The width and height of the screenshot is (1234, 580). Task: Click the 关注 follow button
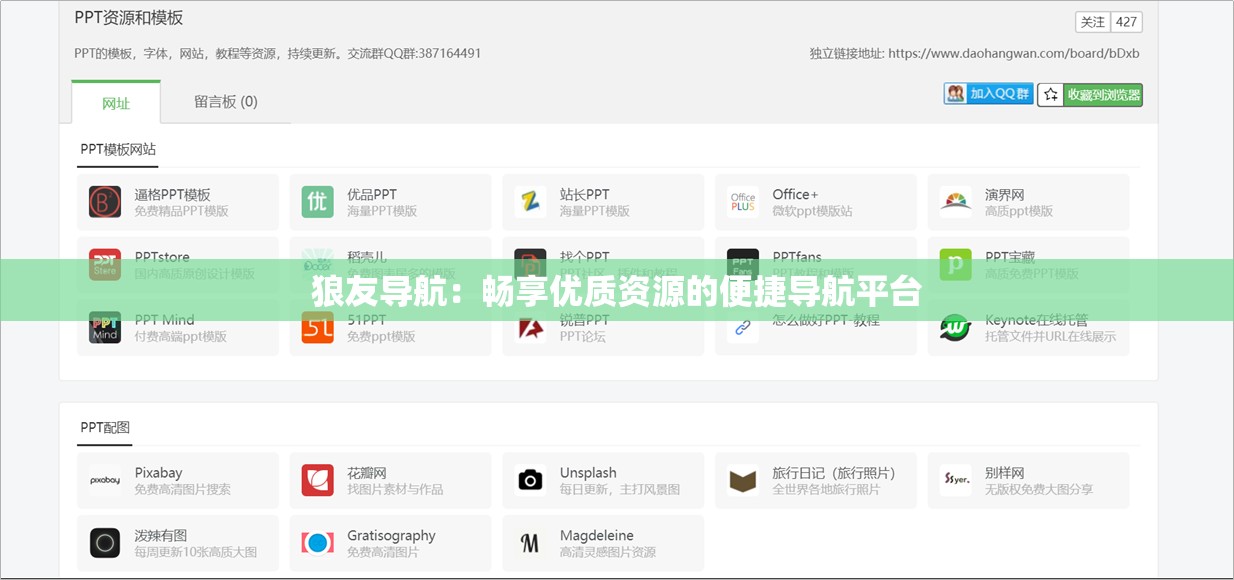tap(1093, 22)
